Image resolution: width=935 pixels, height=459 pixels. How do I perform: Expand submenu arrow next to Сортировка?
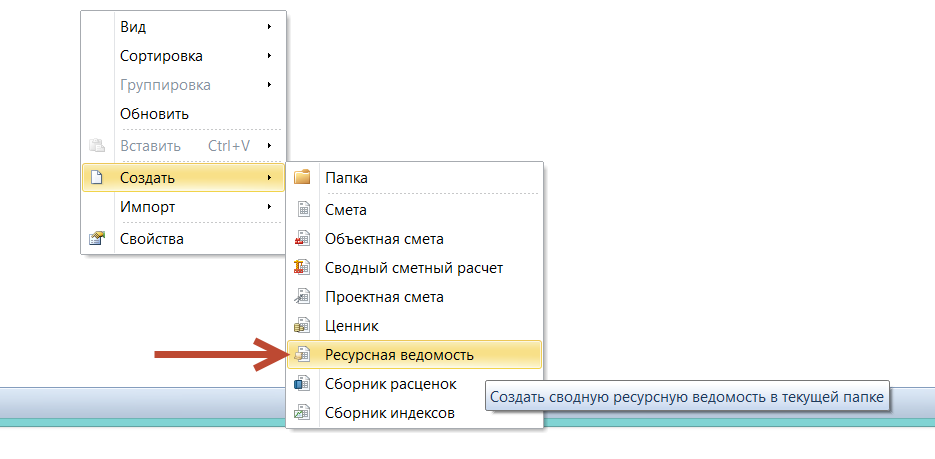pos(270,56)
